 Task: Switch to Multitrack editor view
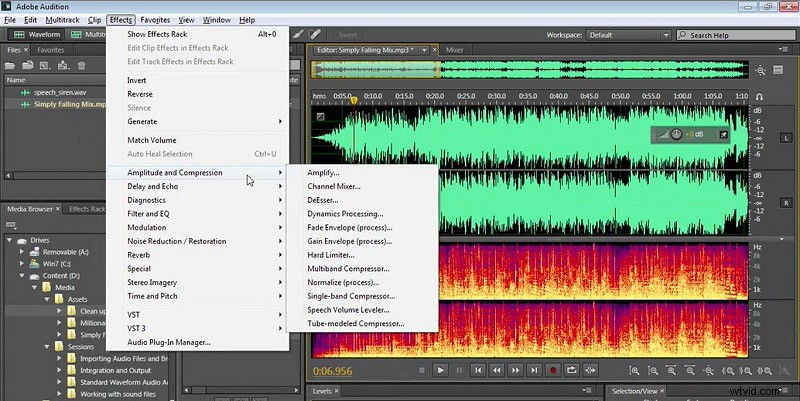point(88,34)
